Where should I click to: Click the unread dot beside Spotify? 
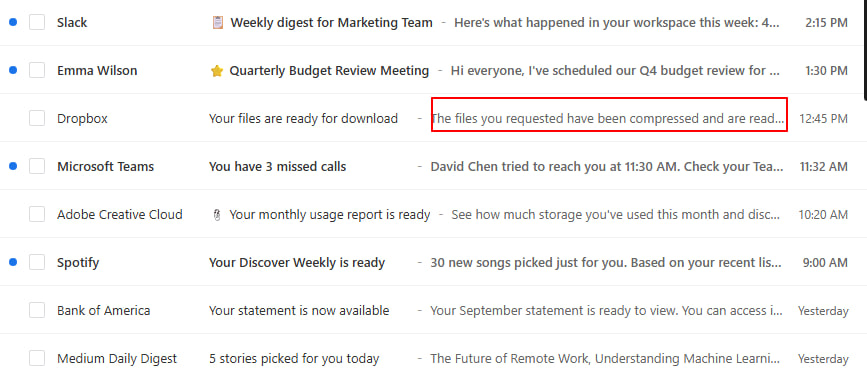[x=13, y=262]
